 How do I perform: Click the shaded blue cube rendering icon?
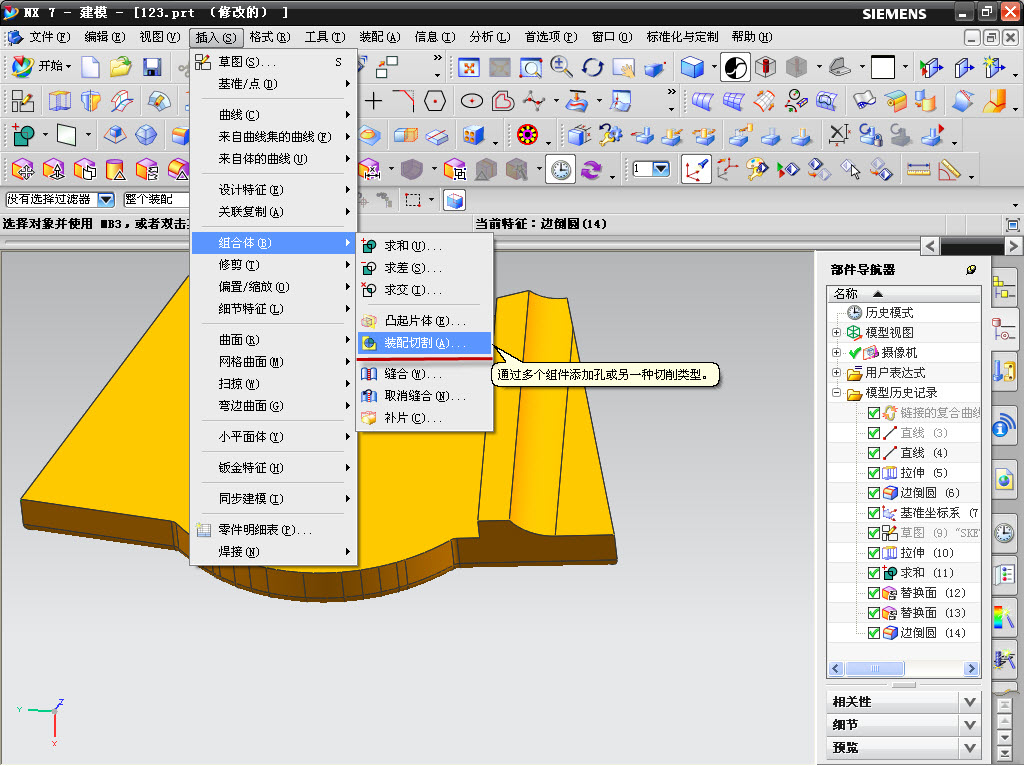(x=692, y=67)
